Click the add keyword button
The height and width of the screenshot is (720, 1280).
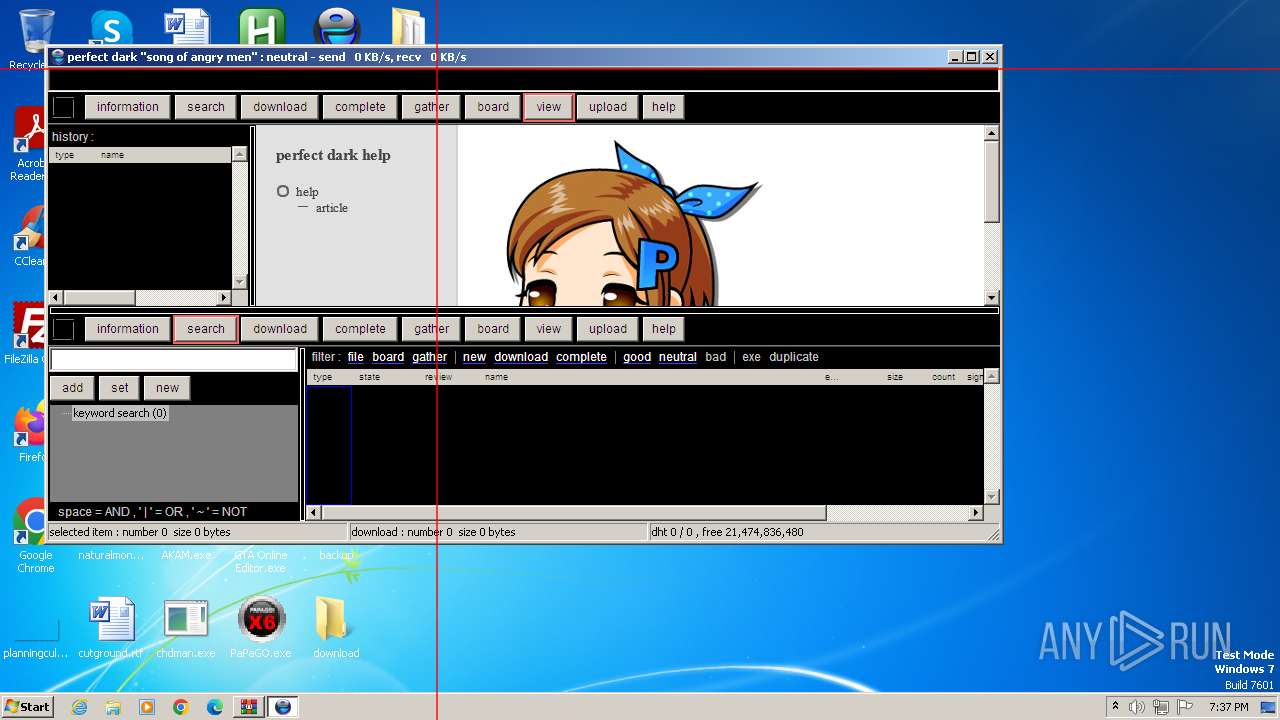click(73, 388)
